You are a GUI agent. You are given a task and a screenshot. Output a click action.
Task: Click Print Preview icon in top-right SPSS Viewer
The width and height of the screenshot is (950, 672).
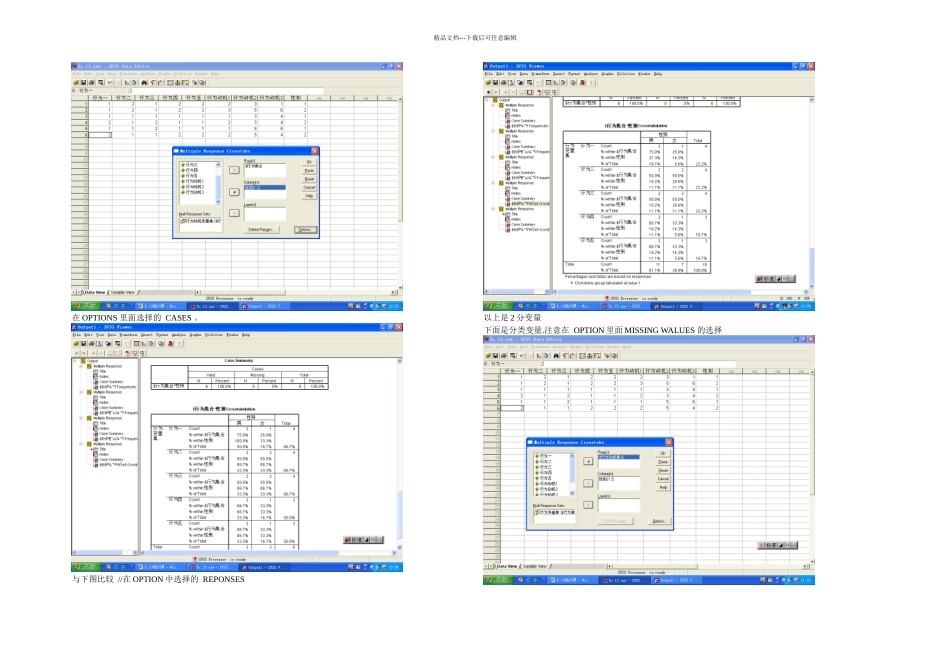(511, 82)
